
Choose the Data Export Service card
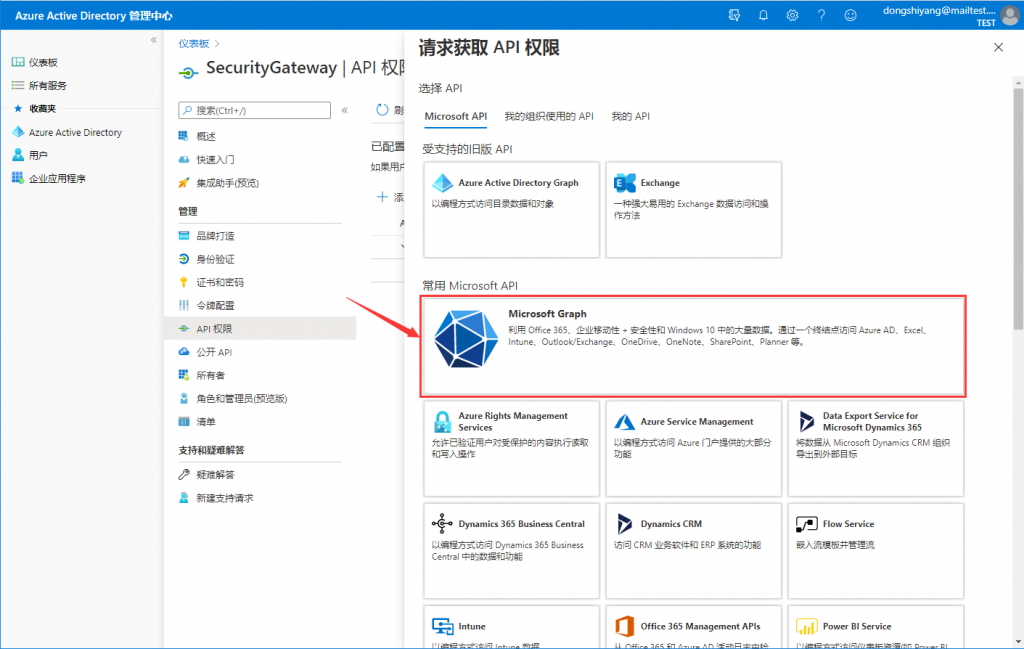coord(876,449)
